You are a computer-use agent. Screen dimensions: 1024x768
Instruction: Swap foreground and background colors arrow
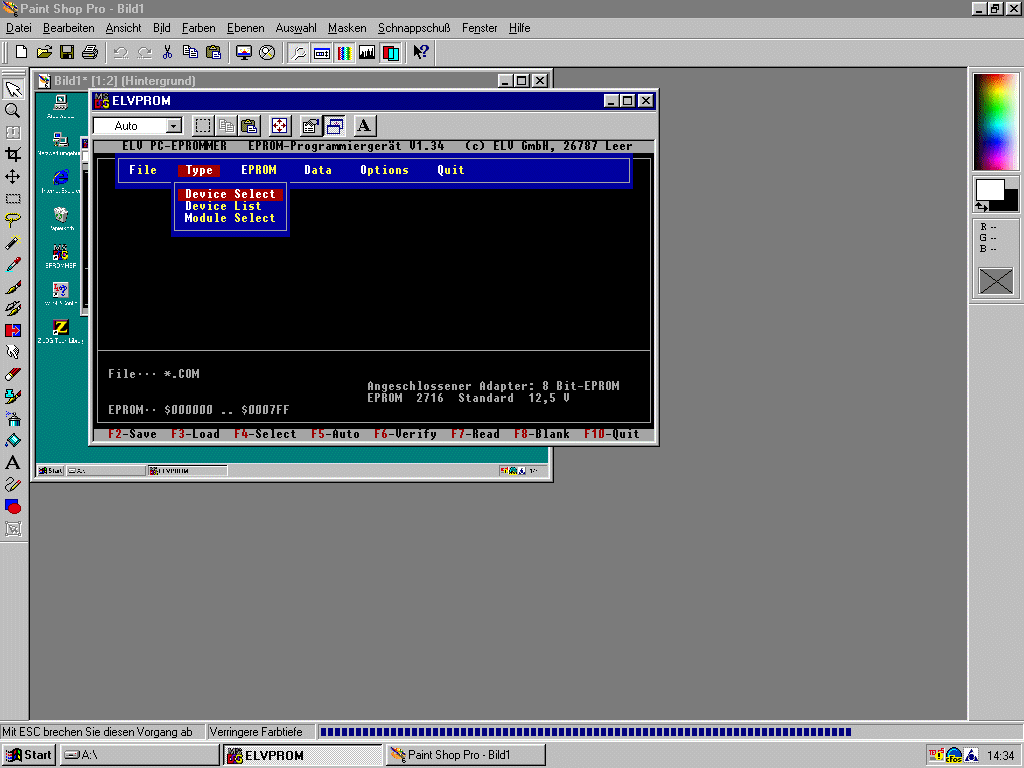coord(982,206)
